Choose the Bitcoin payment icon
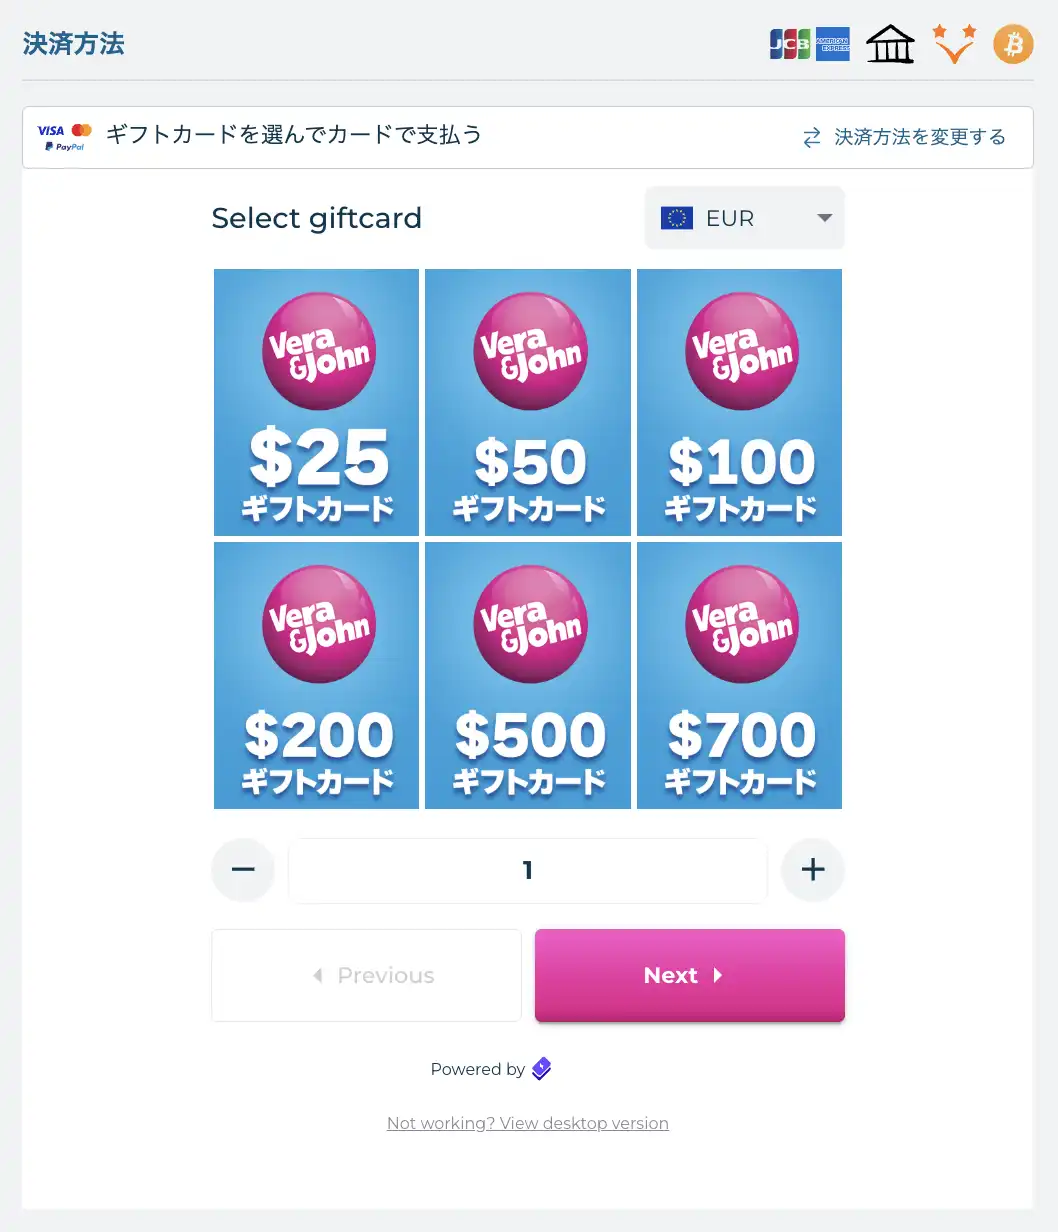Screen dimensions: 1058x1232 click(x=1012, y=45)
